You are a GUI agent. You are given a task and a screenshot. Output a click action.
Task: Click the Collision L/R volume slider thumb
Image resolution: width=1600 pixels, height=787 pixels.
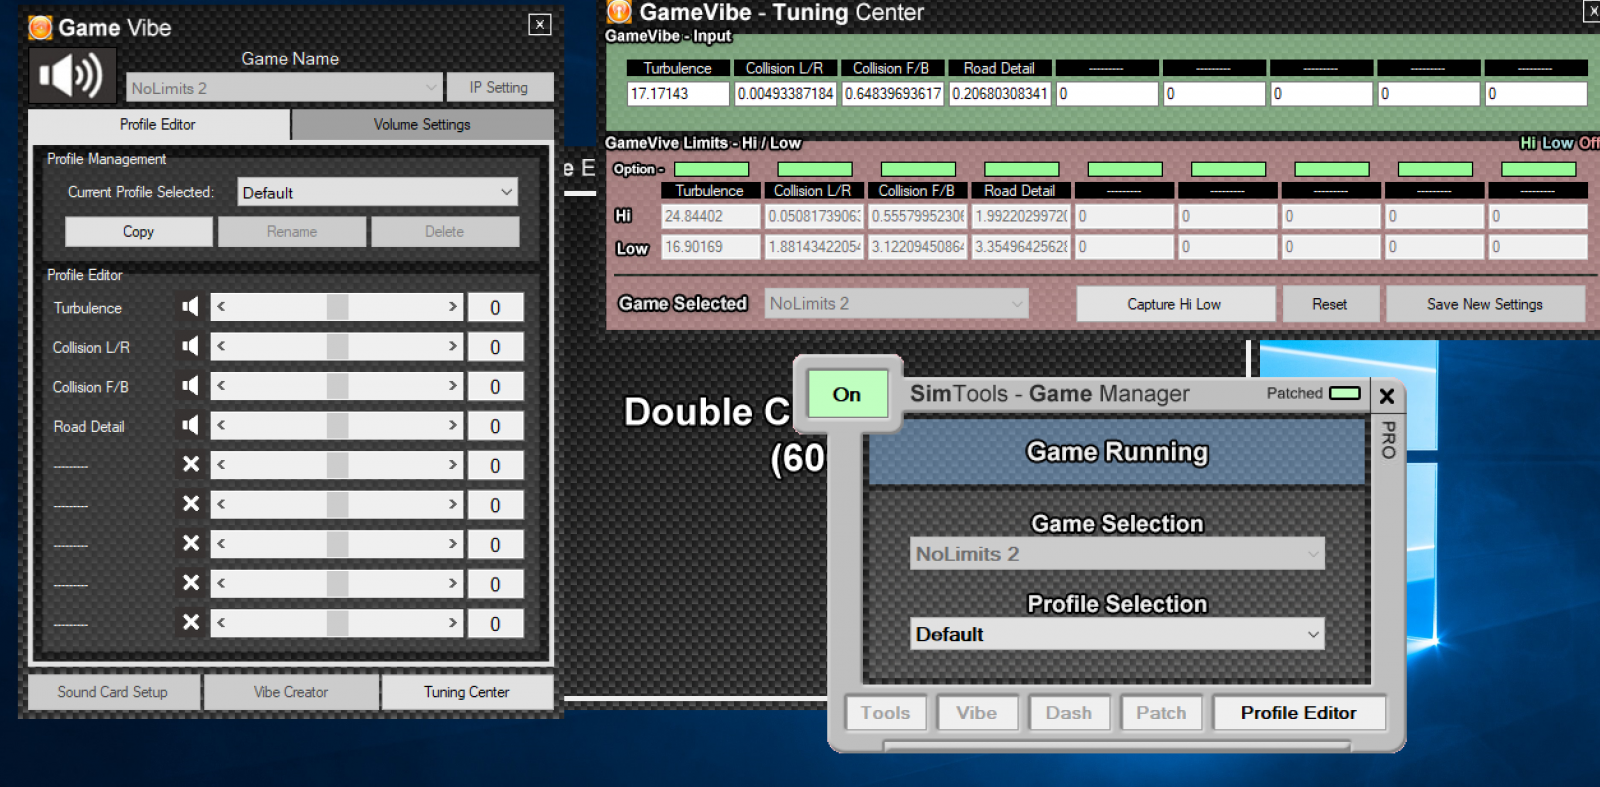[337, 346]
